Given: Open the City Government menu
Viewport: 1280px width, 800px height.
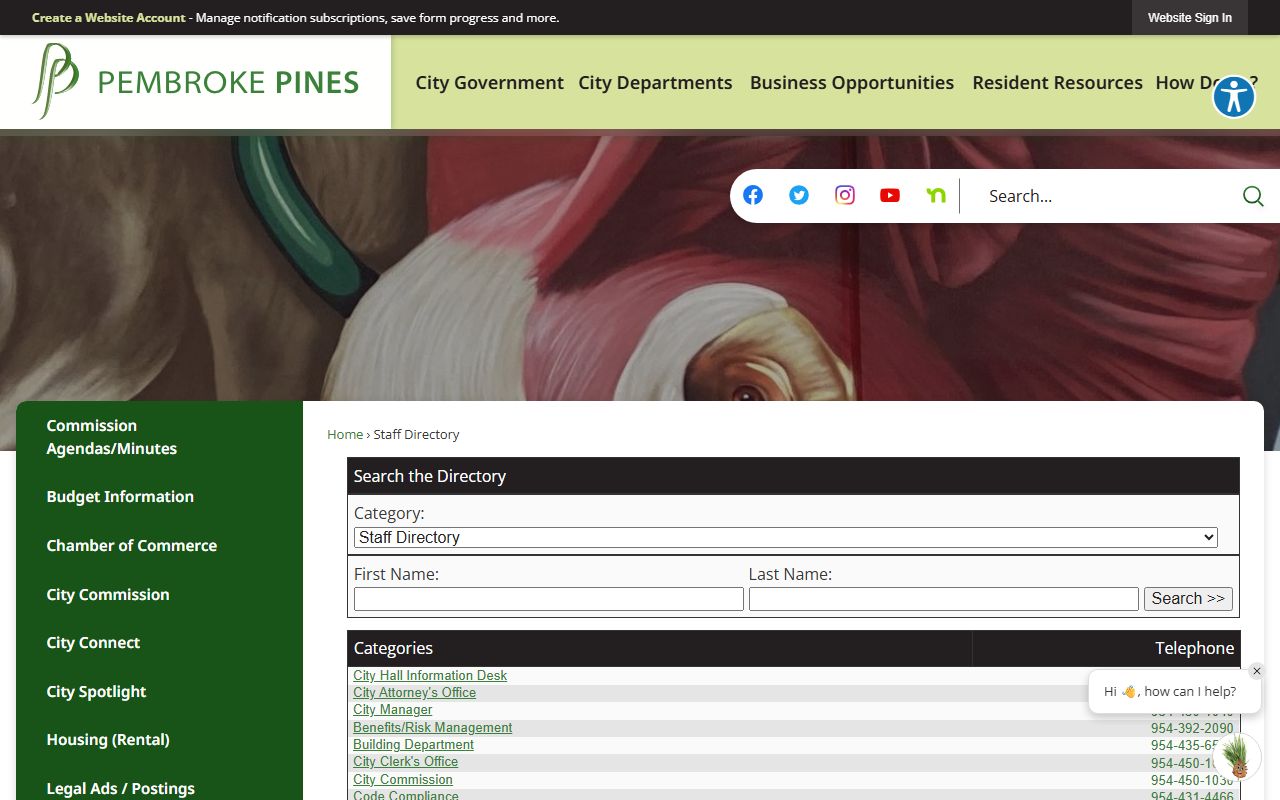Looking at the screenshot, I should point(490,83).
